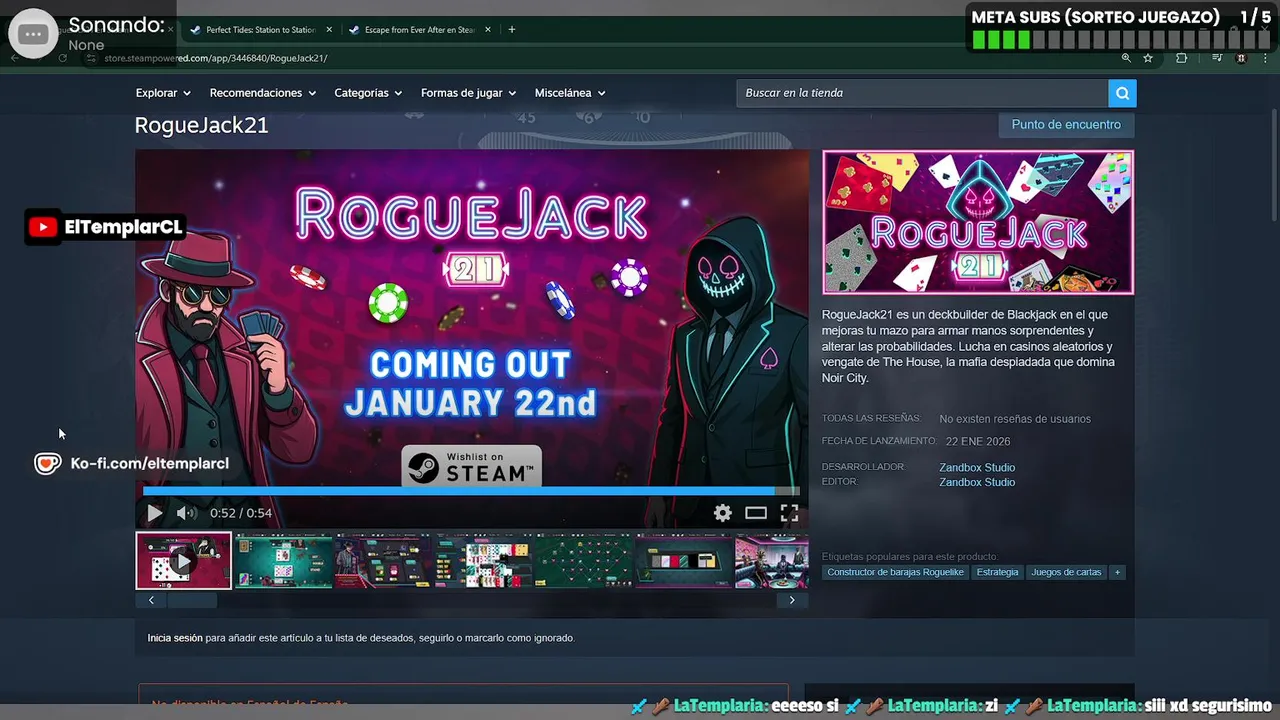
Task: Click the browser zoom magnifier icon
Action: click(1127, 58)
